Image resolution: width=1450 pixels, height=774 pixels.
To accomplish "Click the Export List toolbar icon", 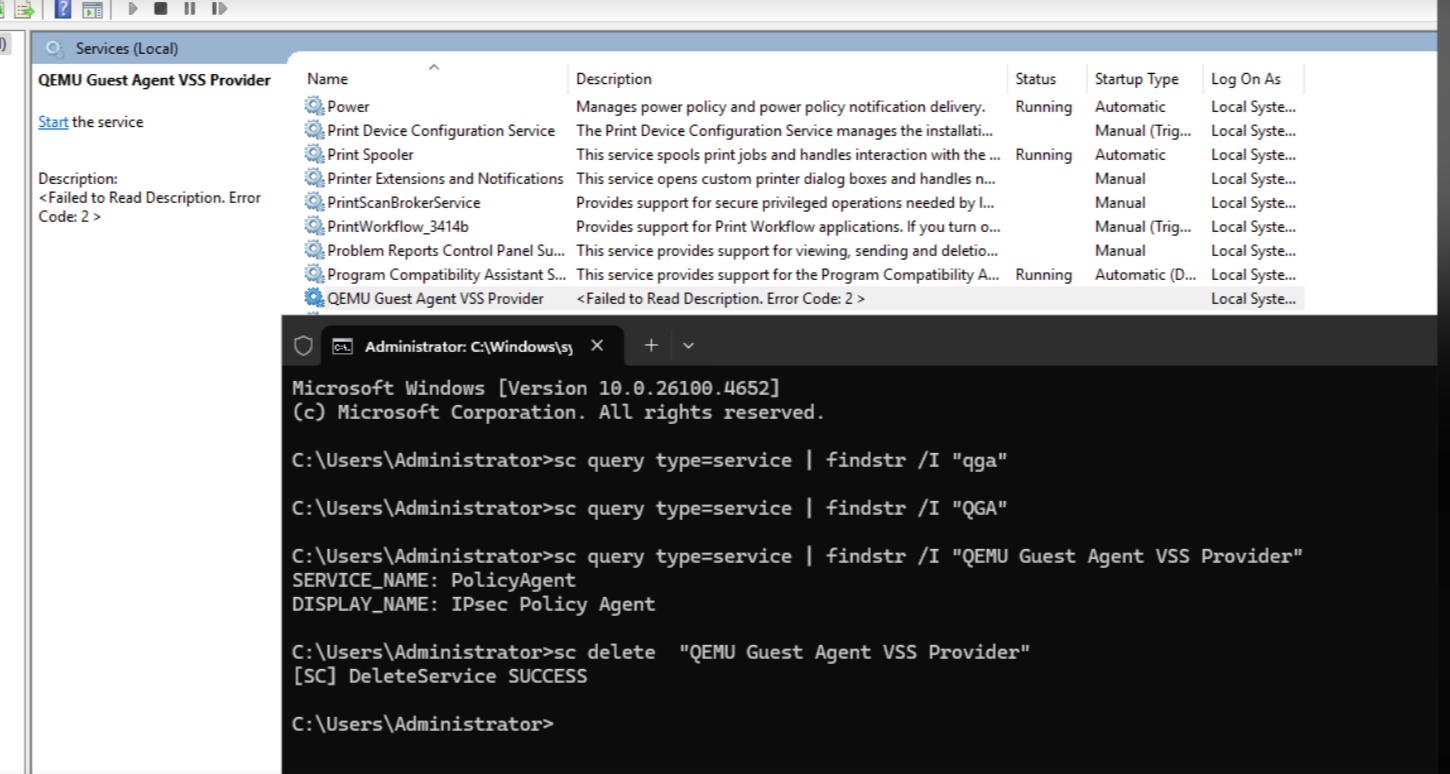I will click(24, 9).
